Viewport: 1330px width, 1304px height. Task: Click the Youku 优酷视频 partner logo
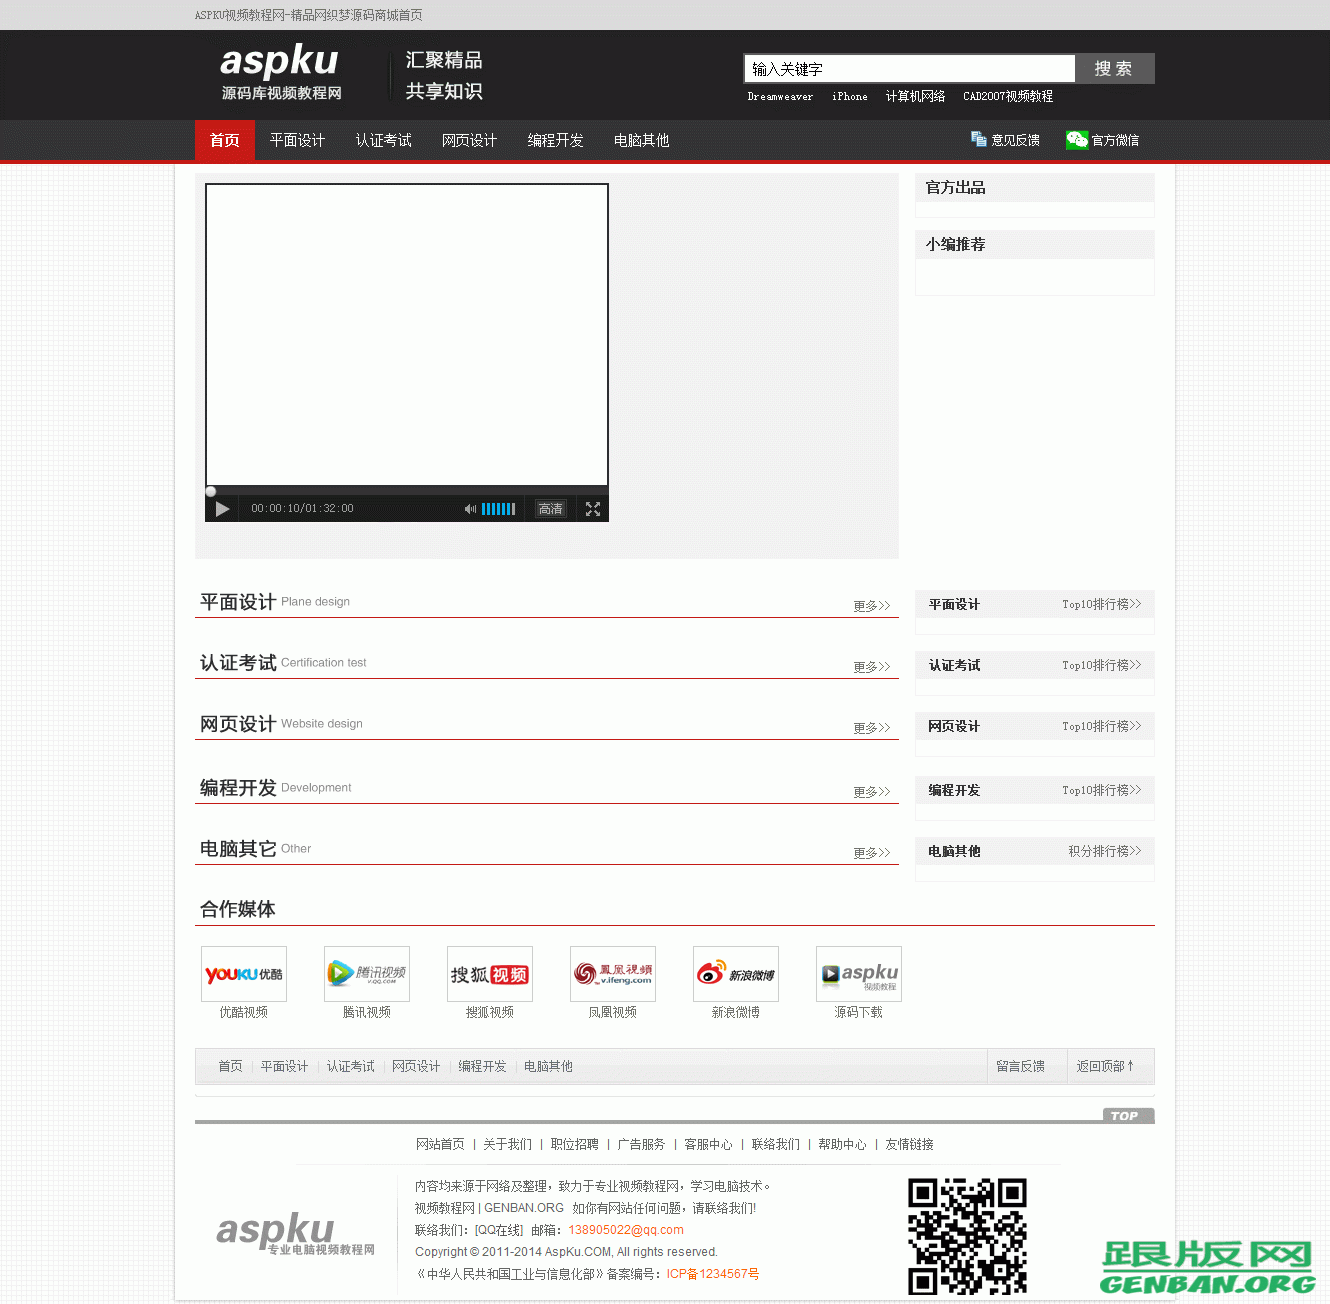coord(243,973)
